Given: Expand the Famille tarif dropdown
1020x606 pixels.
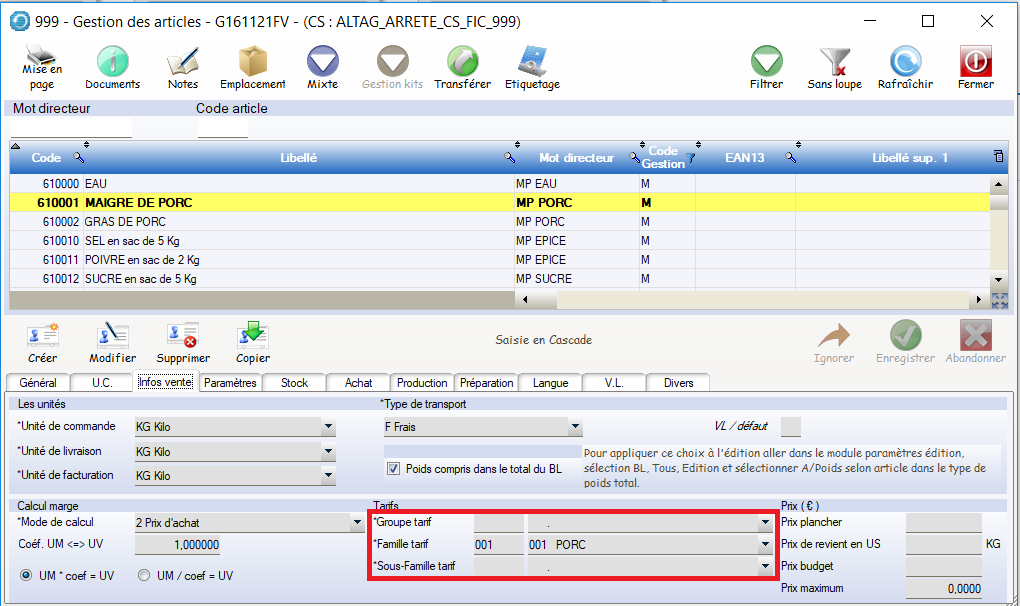Looking at the screenshot, I should [765, 545].
